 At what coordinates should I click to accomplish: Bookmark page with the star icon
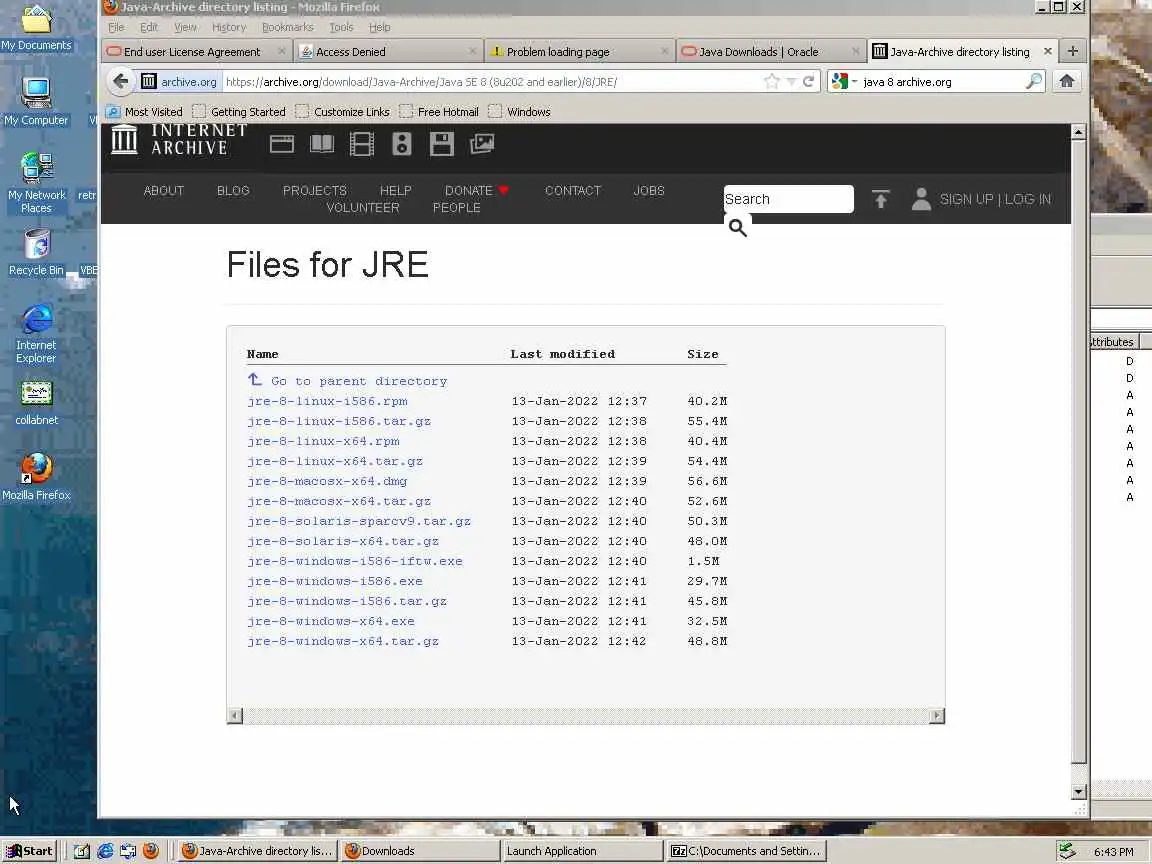tap(771, 82)
